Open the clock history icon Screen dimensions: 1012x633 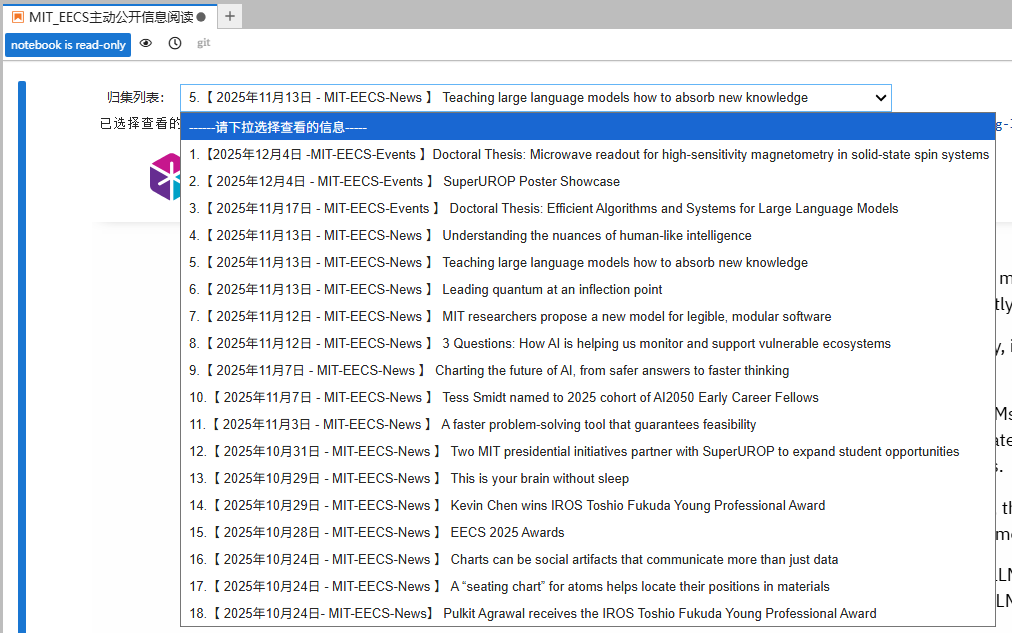click(x=175, y=43)
